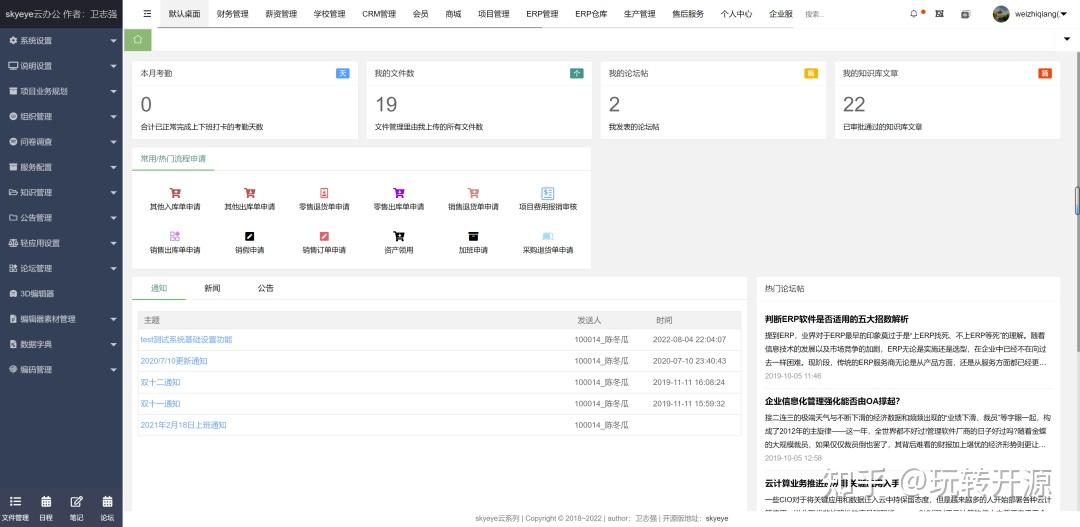Open the notification bell icon
The width and height of the screenshot is (1080, 527).
point(913,14)
